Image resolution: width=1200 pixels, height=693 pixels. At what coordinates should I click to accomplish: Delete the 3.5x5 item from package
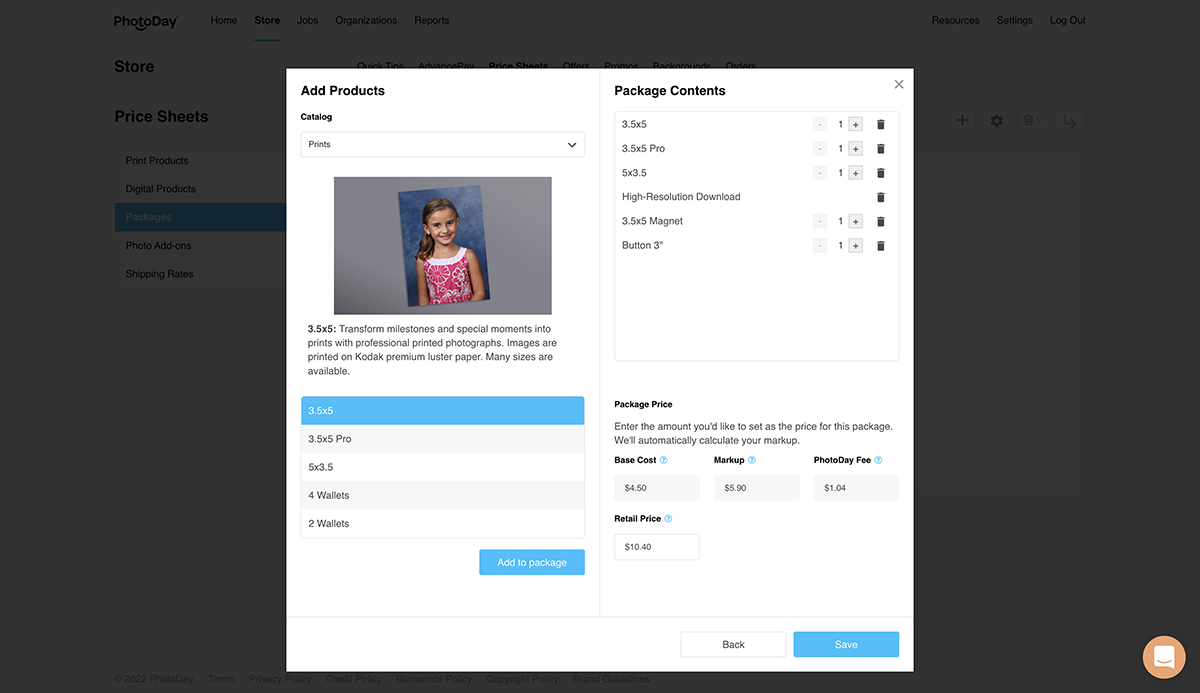(881, 125)
